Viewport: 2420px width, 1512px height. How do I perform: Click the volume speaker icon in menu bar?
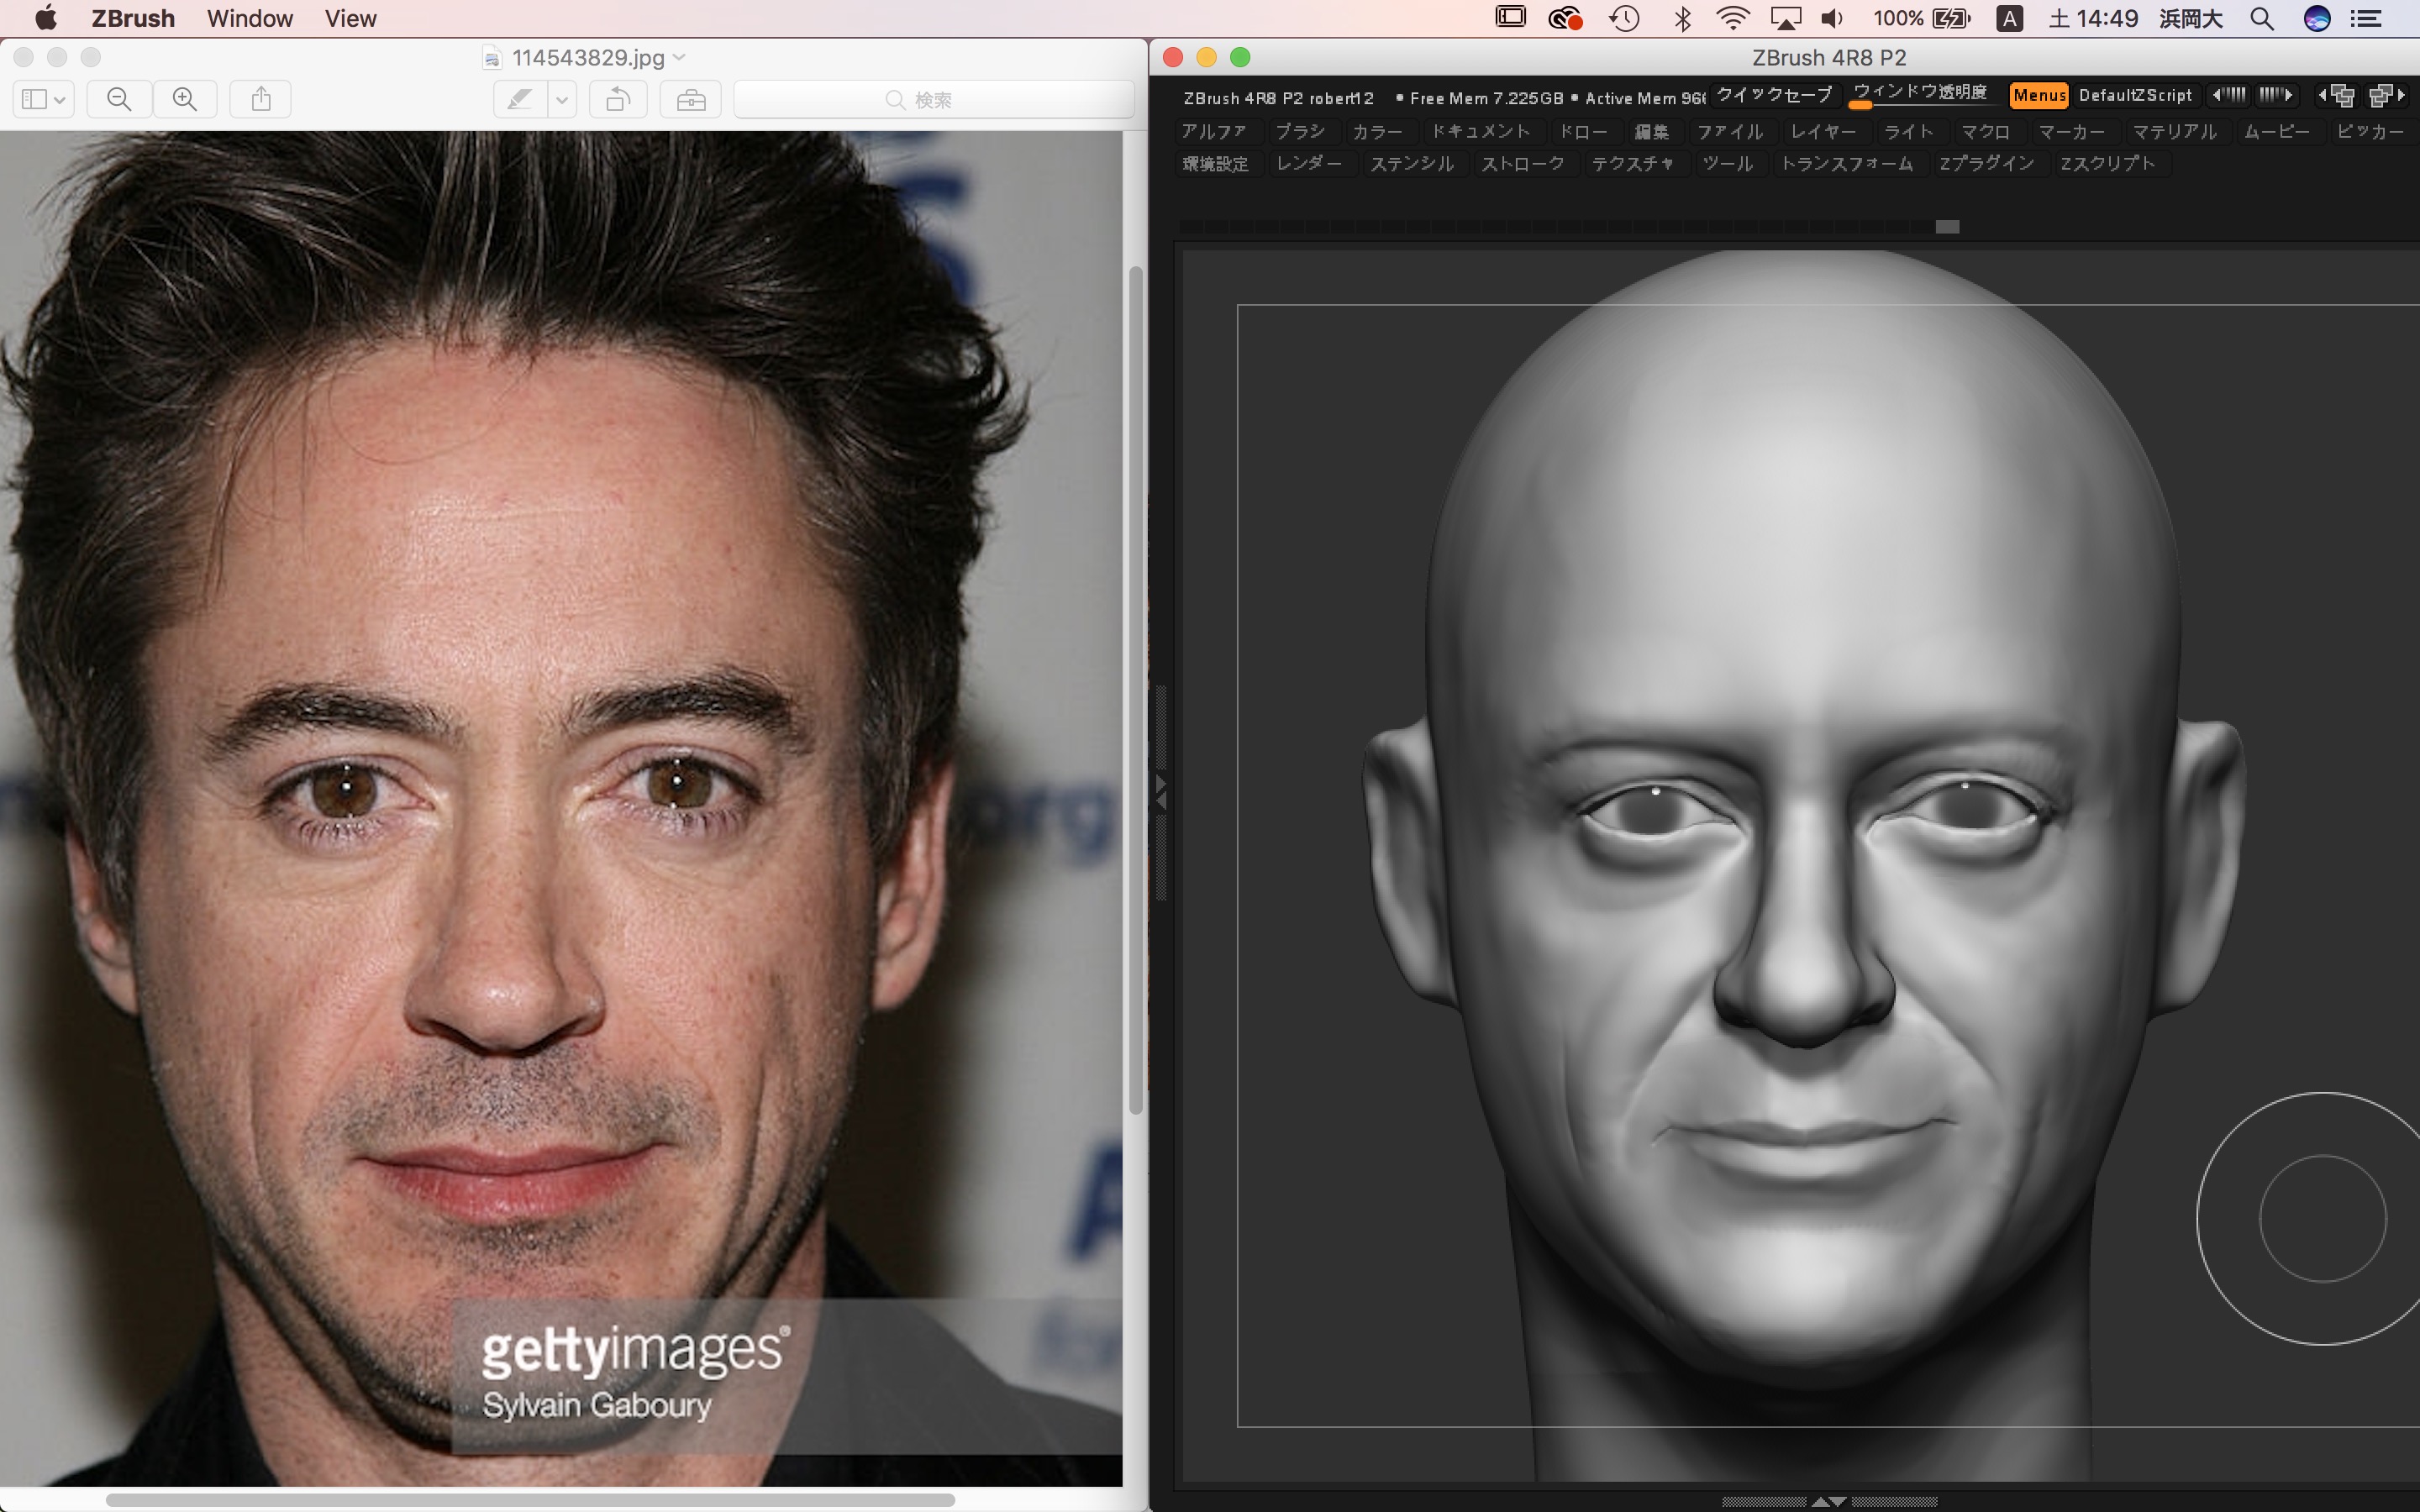pyautogui.click(x=1832, y=18)
